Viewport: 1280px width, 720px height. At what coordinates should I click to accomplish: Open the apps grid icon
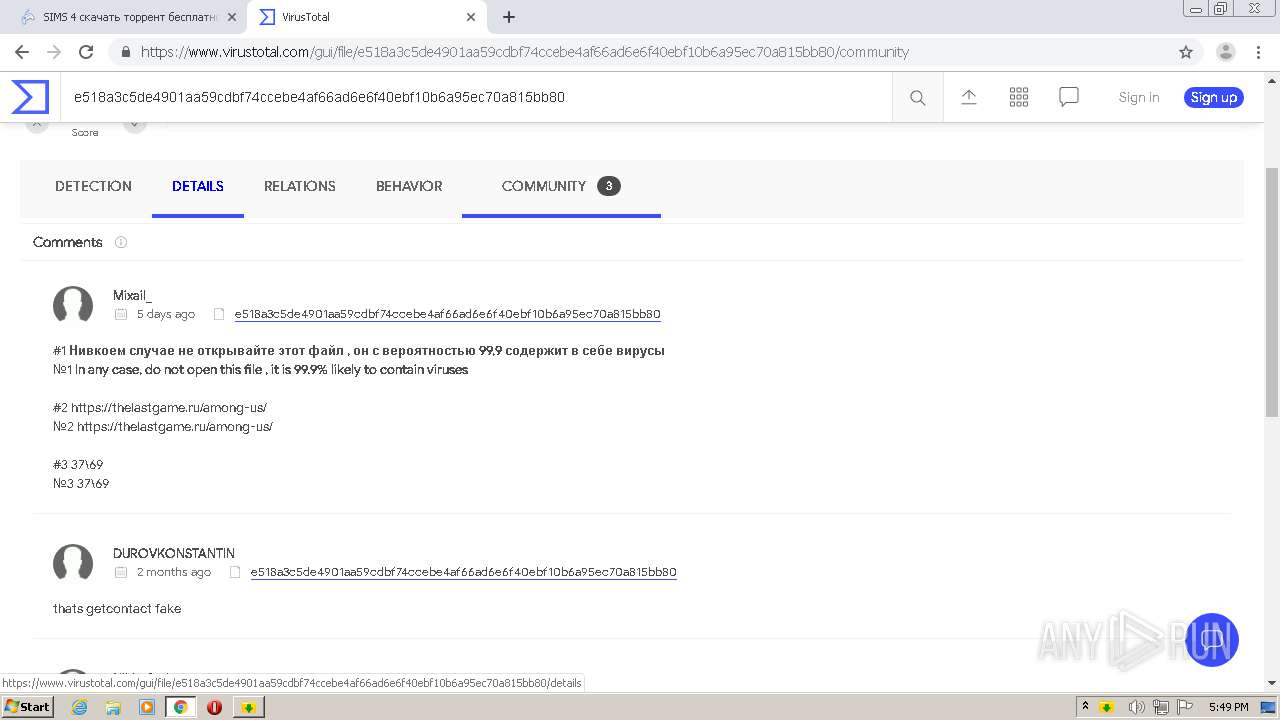tap(1019, 97)
